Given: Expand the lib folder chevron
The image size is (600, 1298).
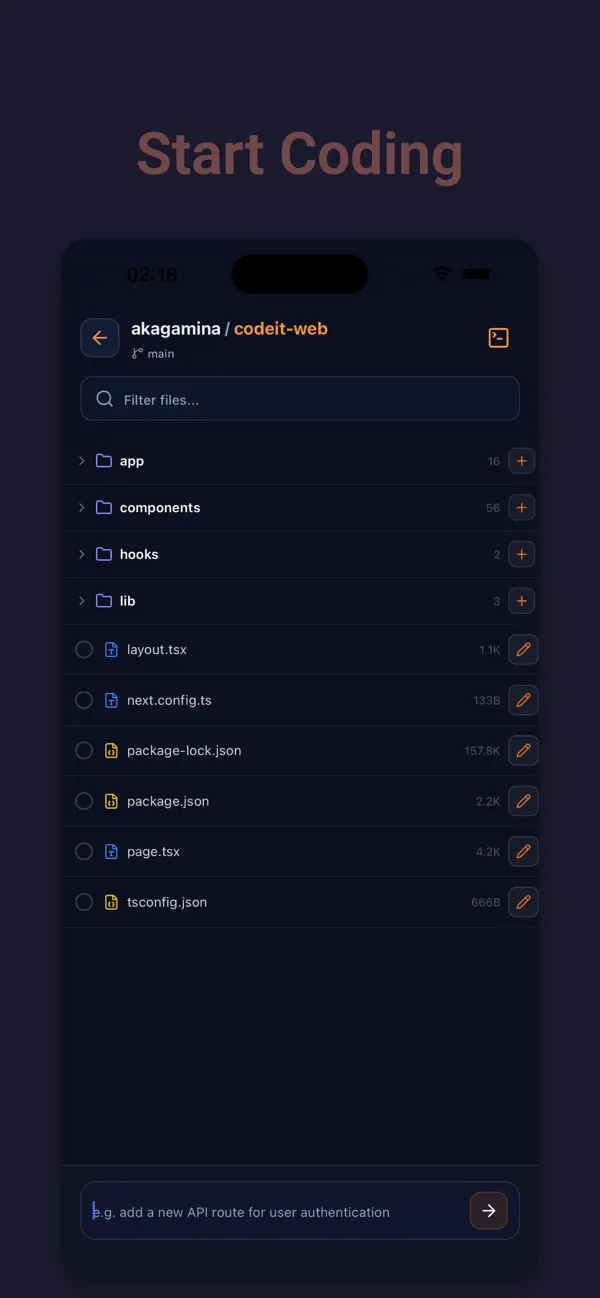Looking at the screenshot, I should (x=81, y=600).
